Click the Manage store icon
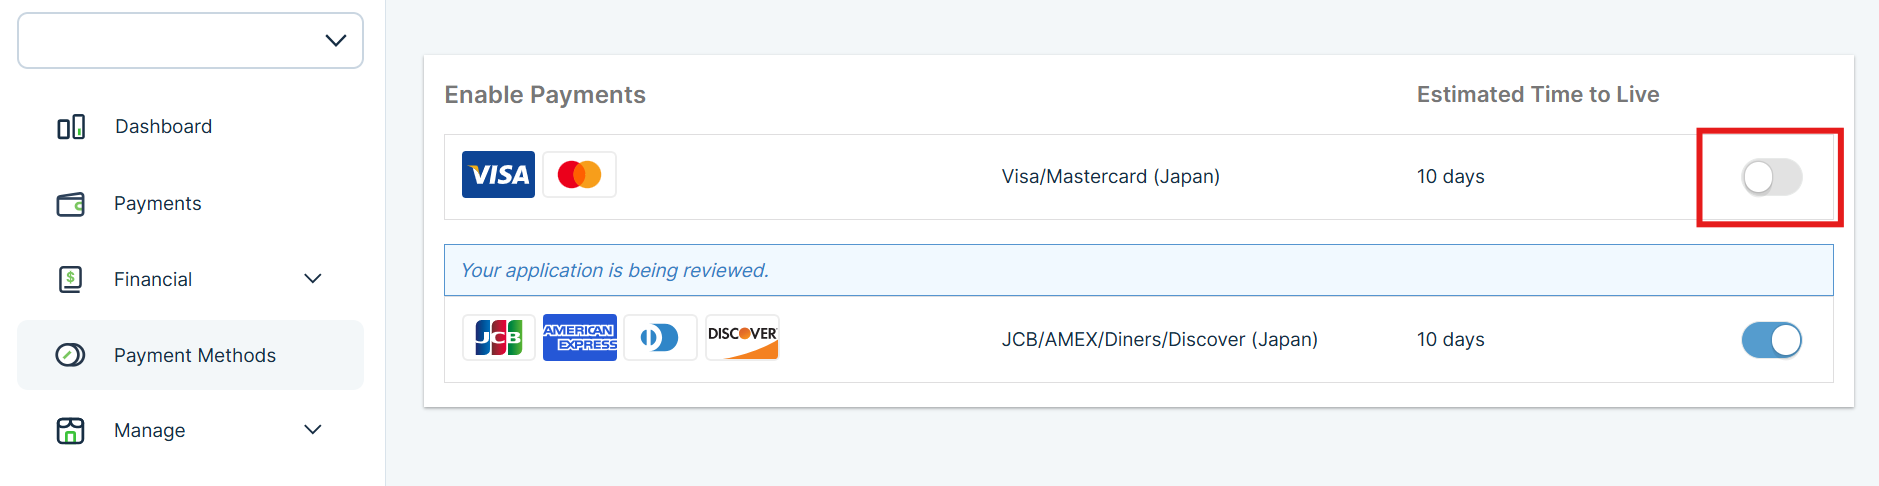 coord(71,431)
